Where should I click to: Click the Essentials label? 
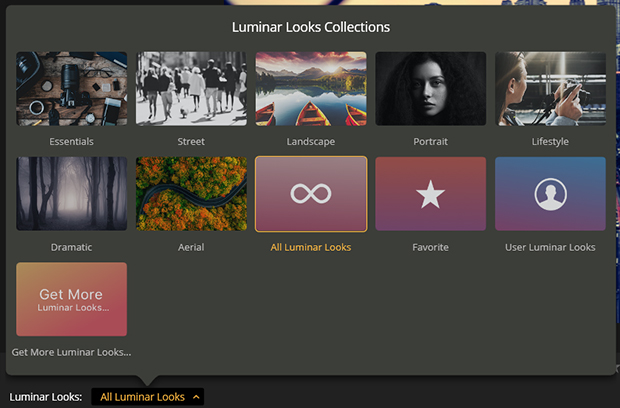[72, 142]
